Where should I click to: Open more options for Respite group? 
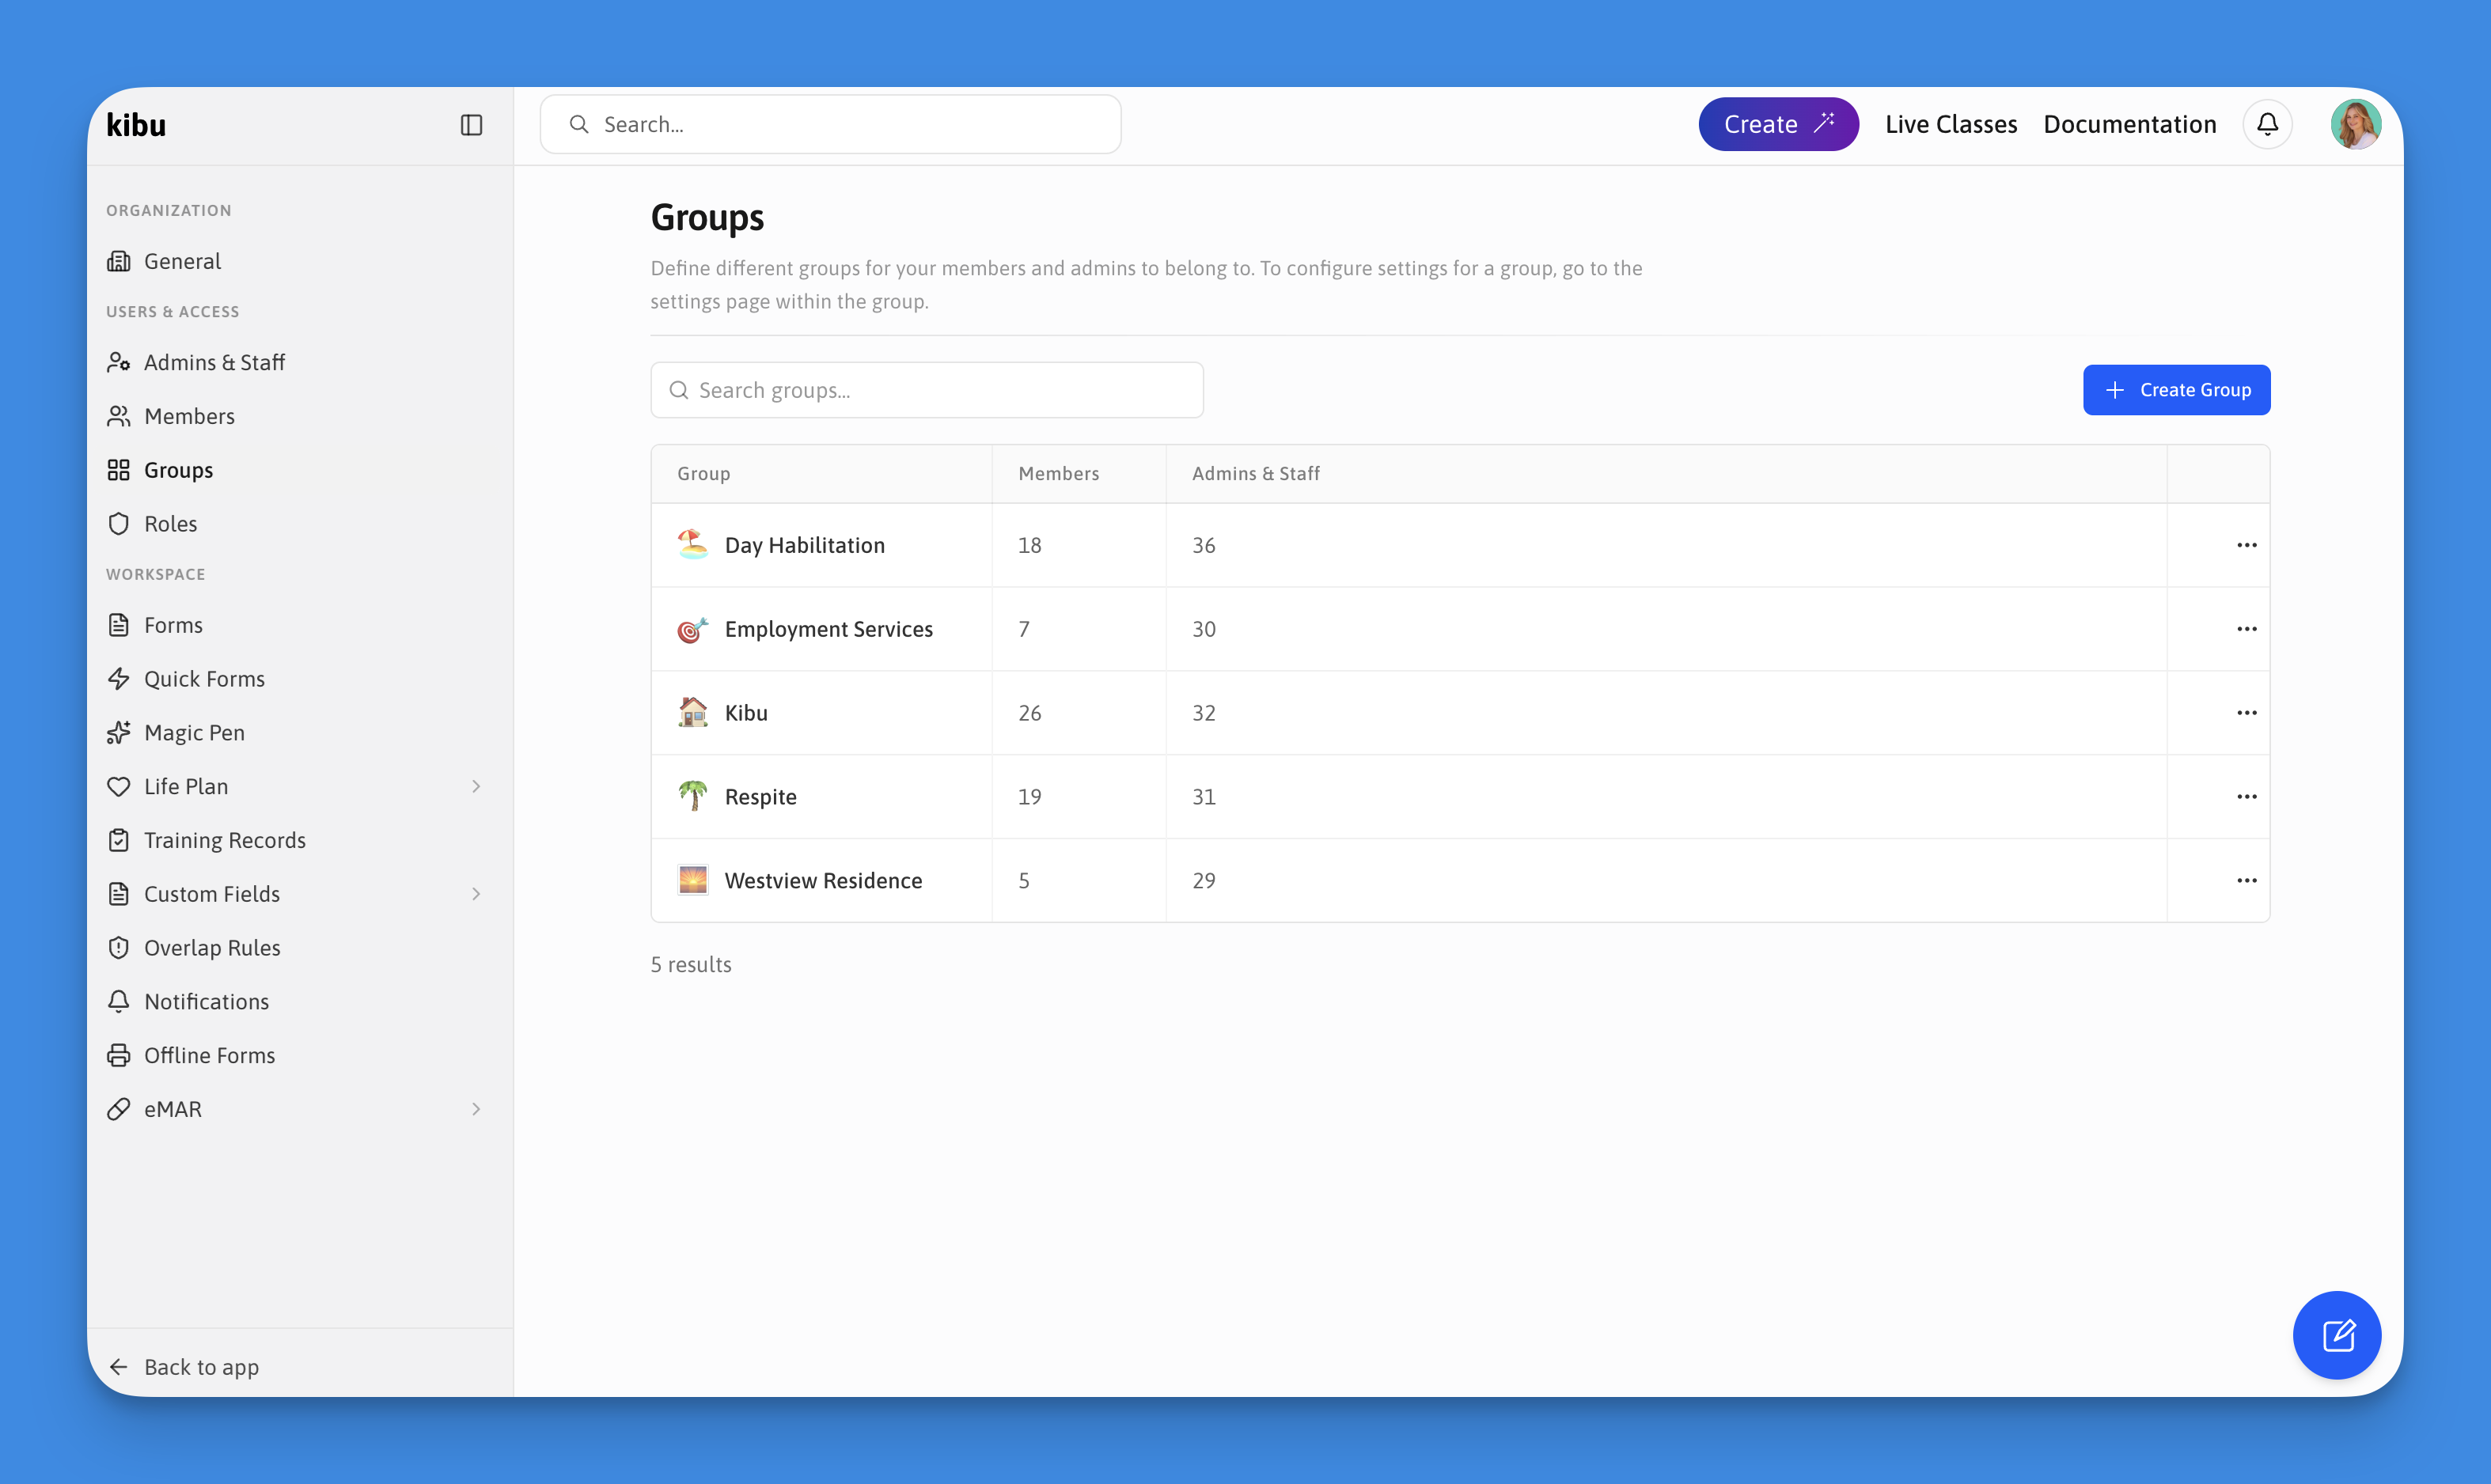pos(2246,797)
